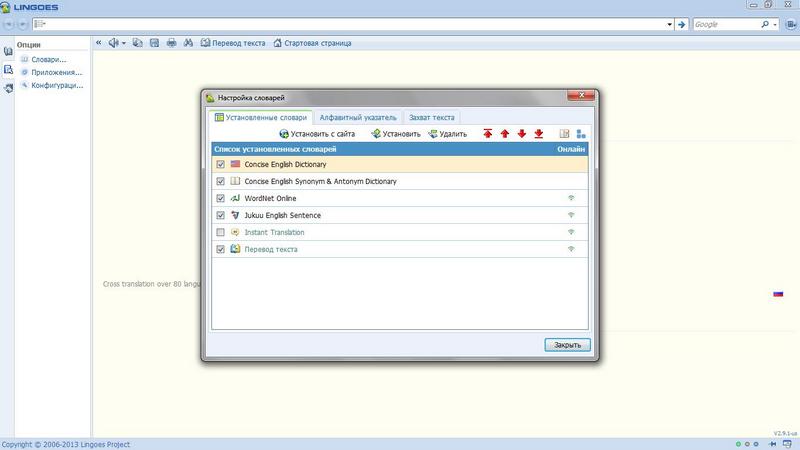The image size is (800, 450).
Task: Move dictionary down one with red arrow
Action: pos(521,134)
